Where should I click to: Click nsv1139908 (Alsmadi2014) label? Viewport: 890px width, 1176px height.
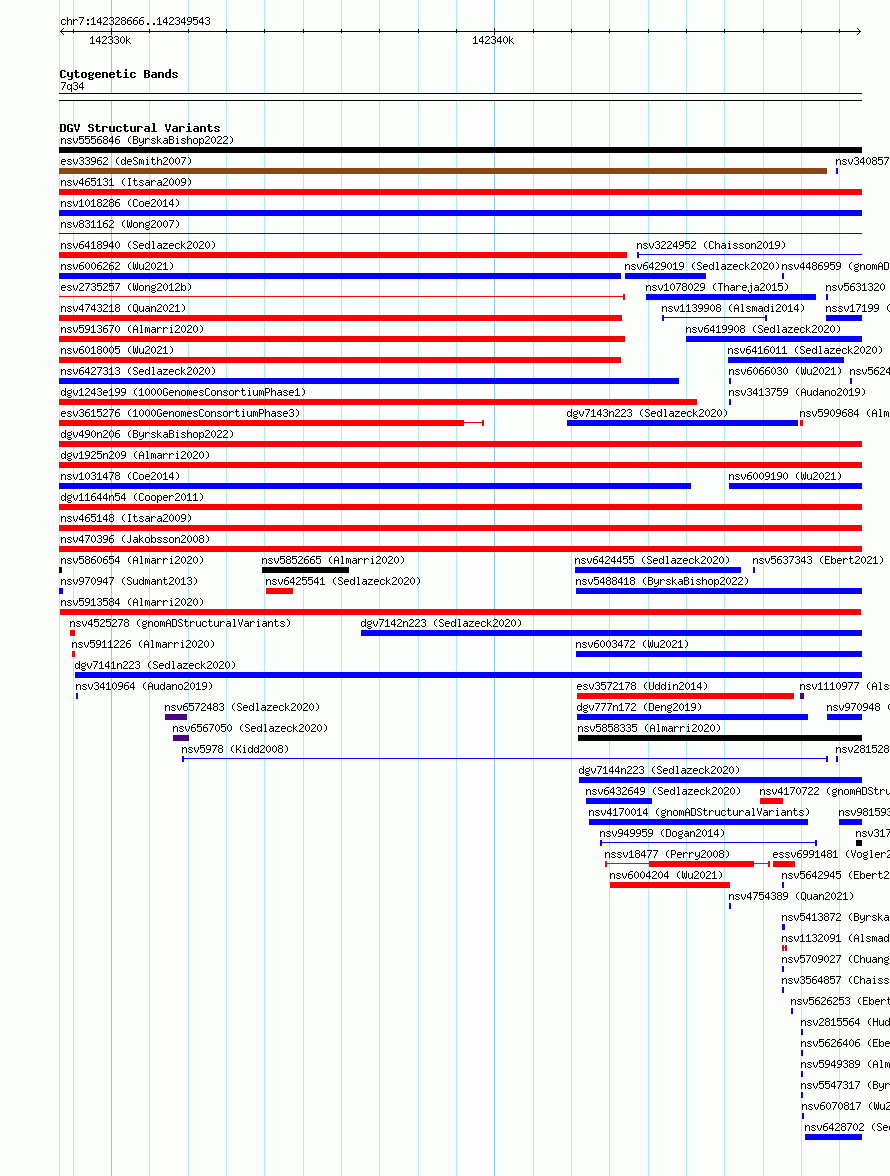tap(733, 308)
